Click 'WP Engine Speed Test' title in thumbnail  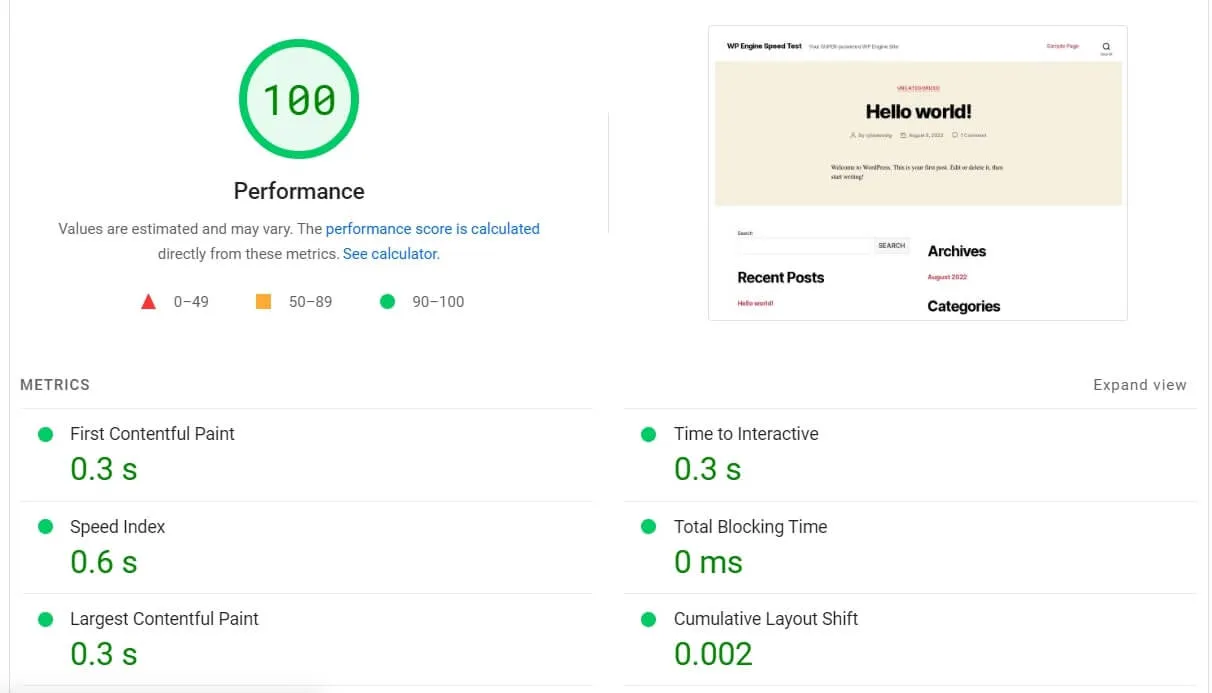(x=764, y=46)
